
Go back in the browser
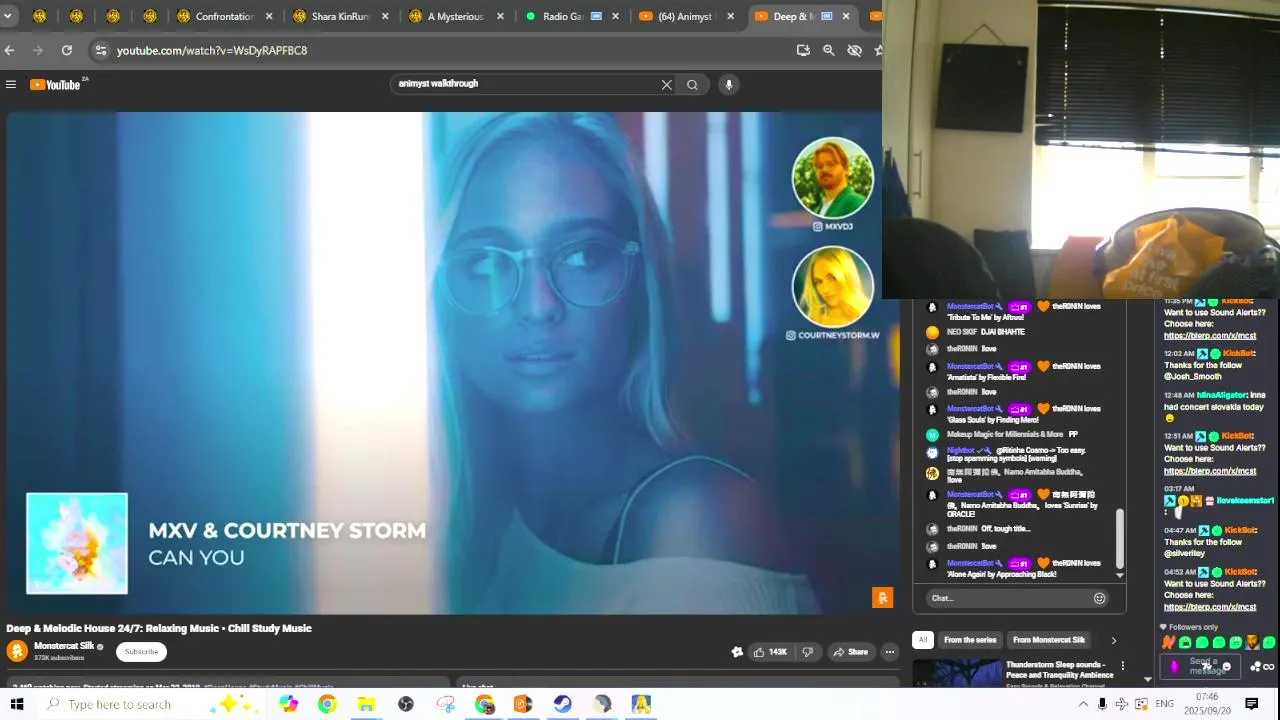tap(9, 50)
